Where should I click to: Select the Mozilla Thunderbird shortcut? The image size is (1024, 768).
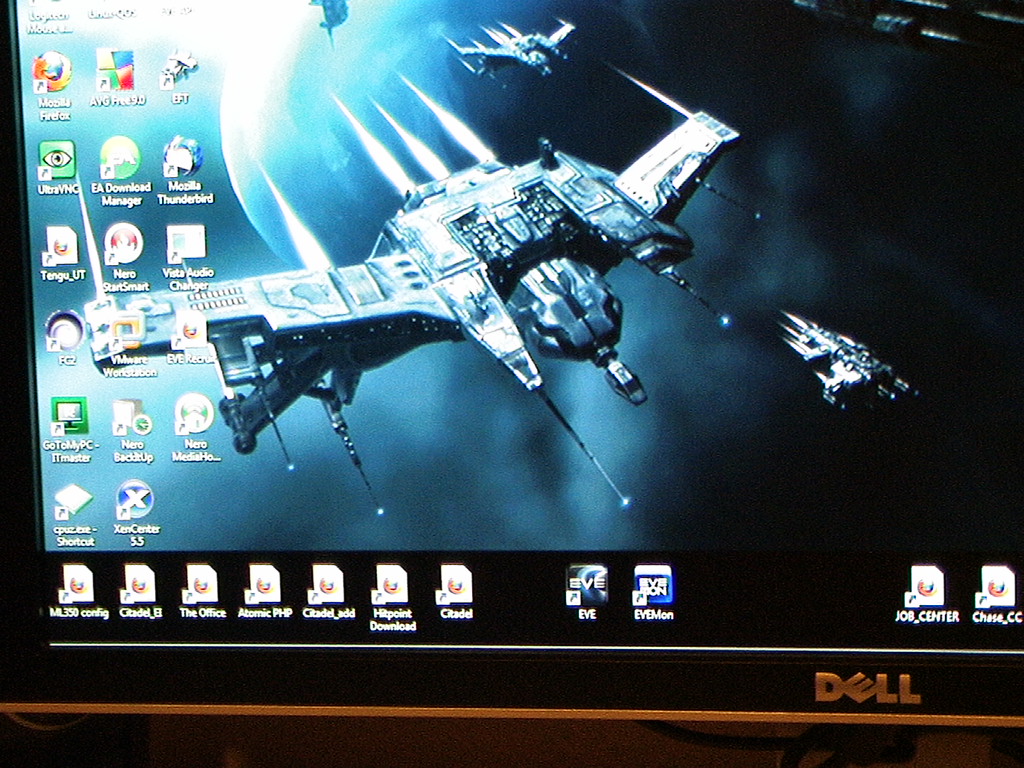click(185, 170)
